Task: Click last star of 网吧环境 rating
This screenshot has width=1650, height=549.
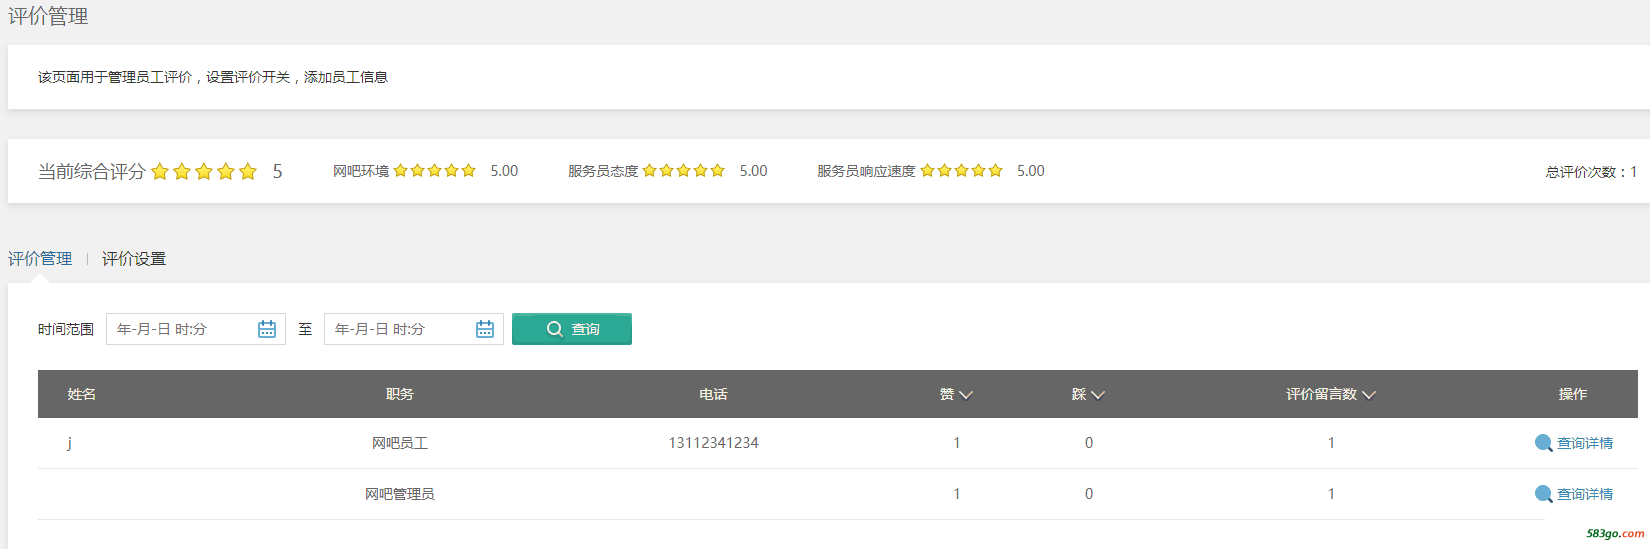Action: pyautogui.click(x=468, y=171)
